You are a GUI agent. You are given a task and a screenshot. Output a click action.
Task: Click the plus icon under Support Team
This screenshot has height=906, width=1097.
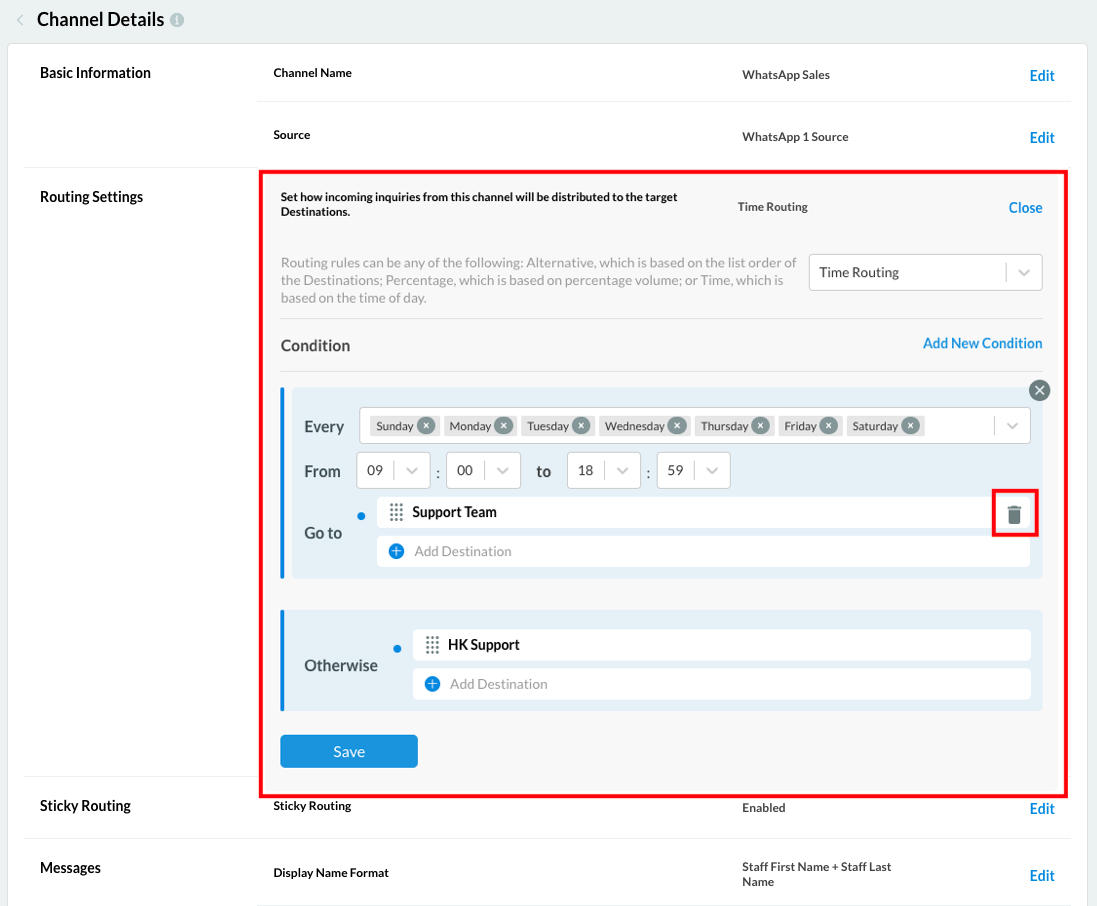point(396,551)
